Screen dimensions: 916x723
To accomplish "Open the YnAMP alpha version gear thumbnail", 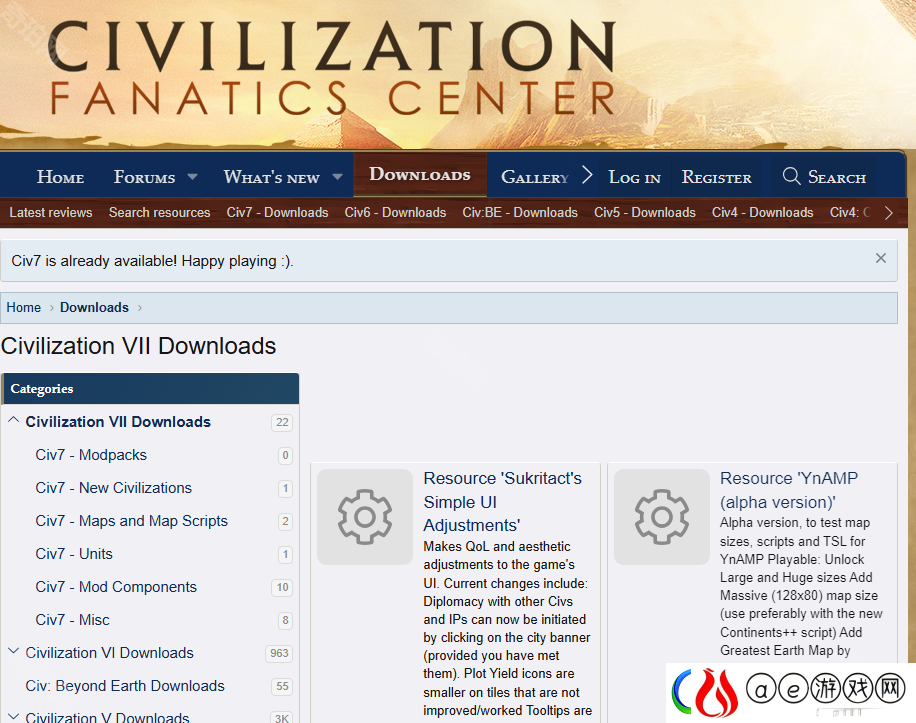I will click(662, 517).
